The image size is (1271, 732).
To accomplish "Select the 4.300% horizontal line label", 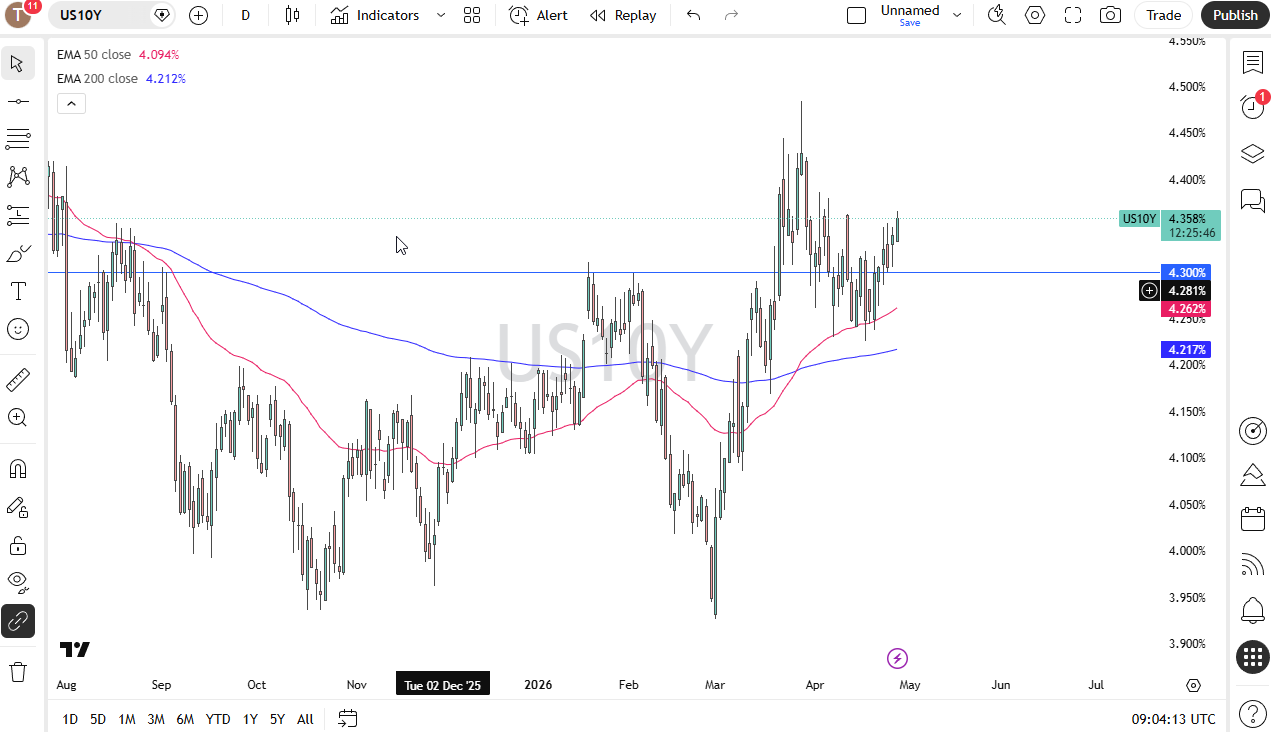I will pos(1186,272).
